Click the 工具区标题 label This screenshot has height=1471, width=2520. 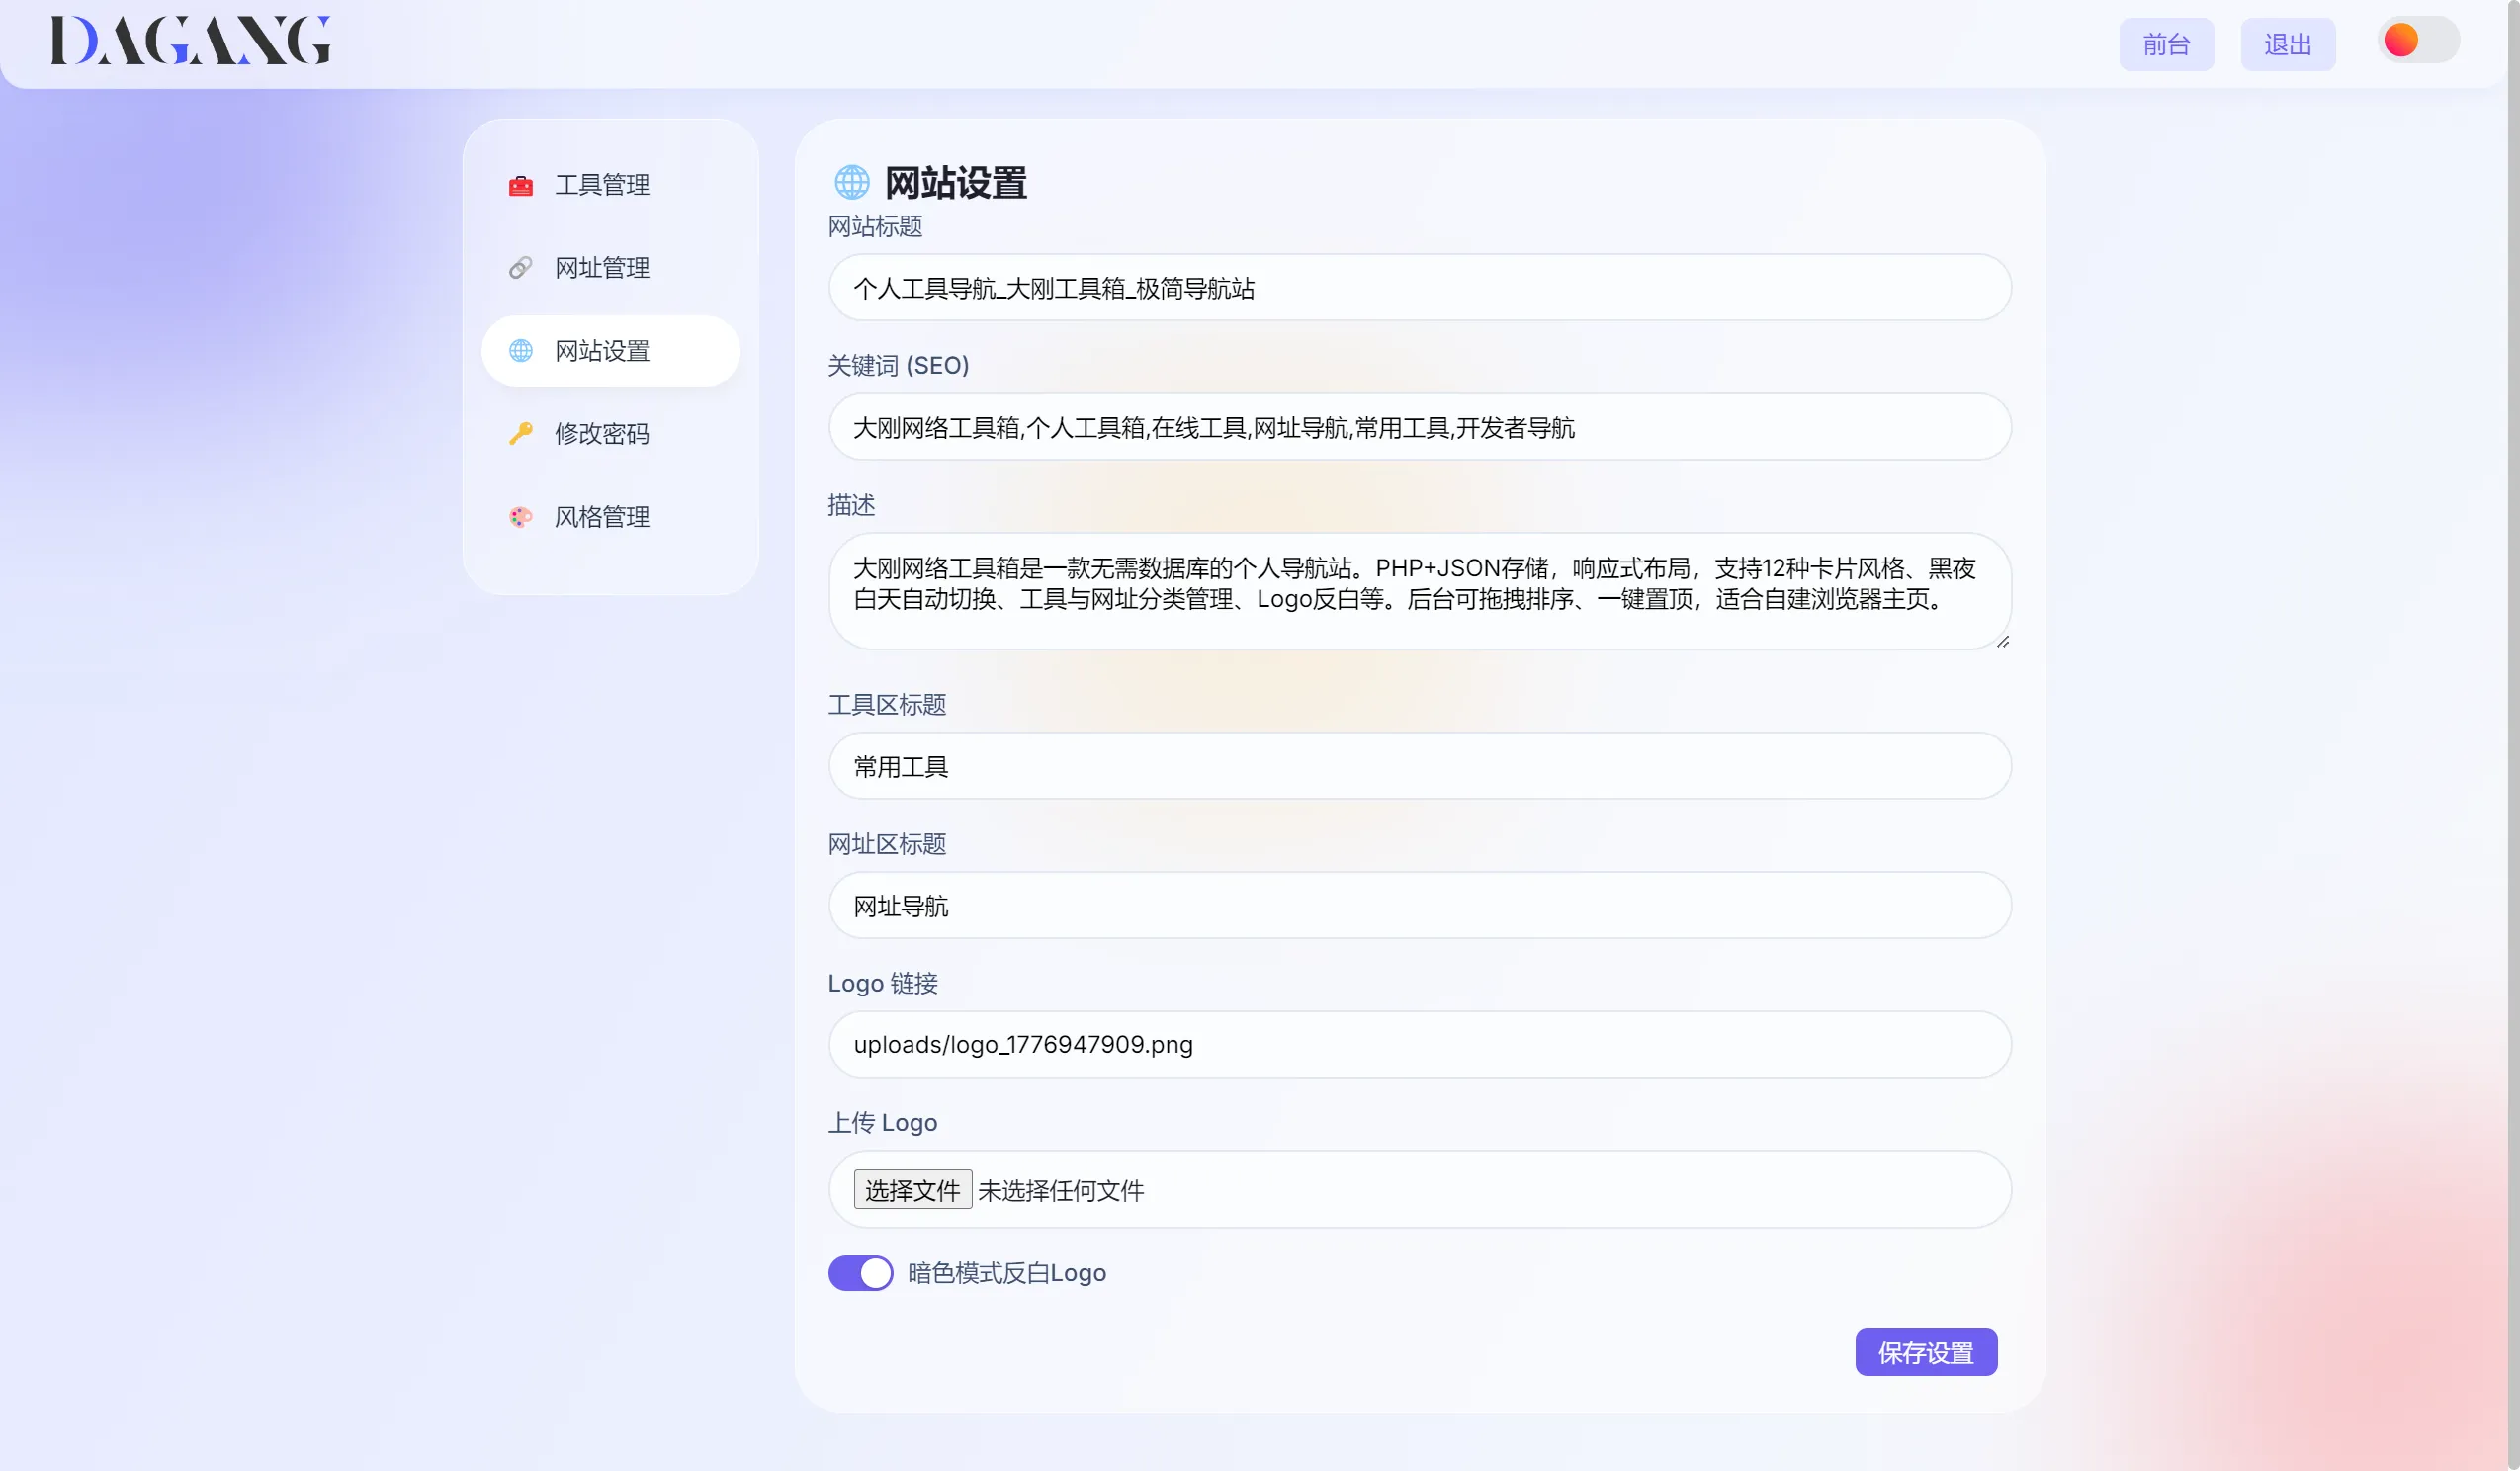coord(887,705)
